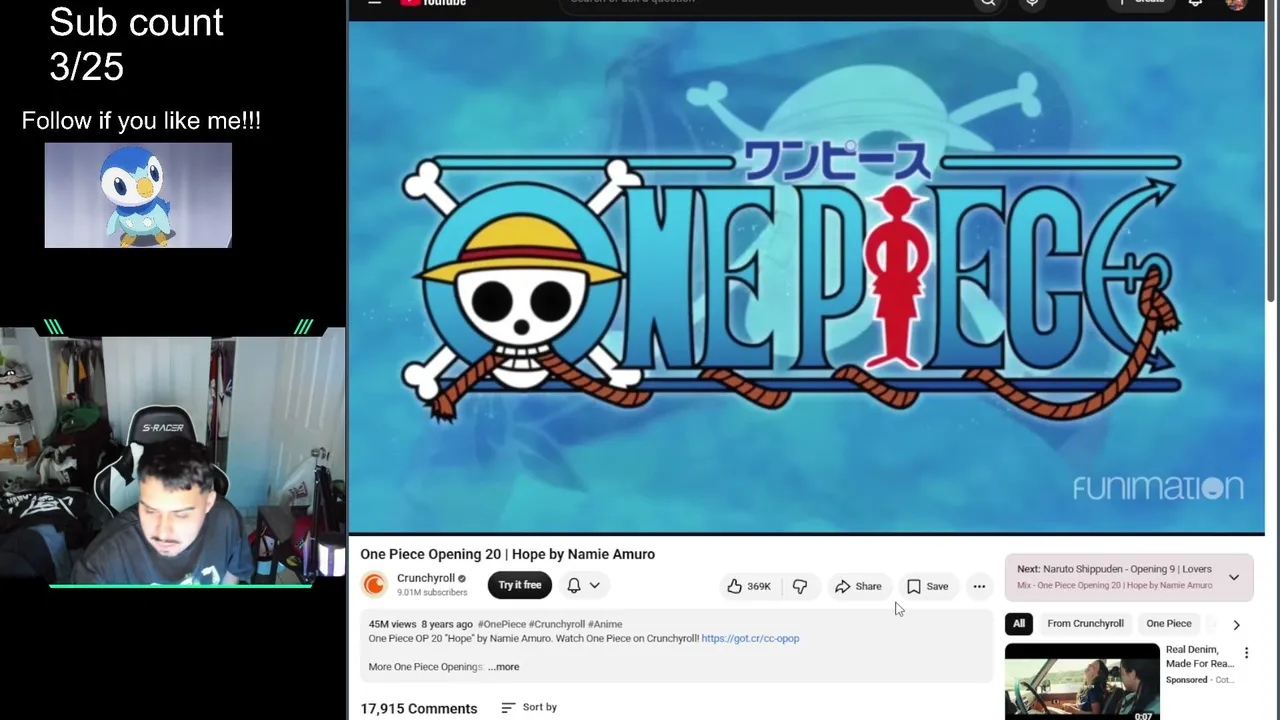Viewport: 1280px width, 720px height.
Task: Open the subscription notification bell dropdown
Action: click(583, 585)
